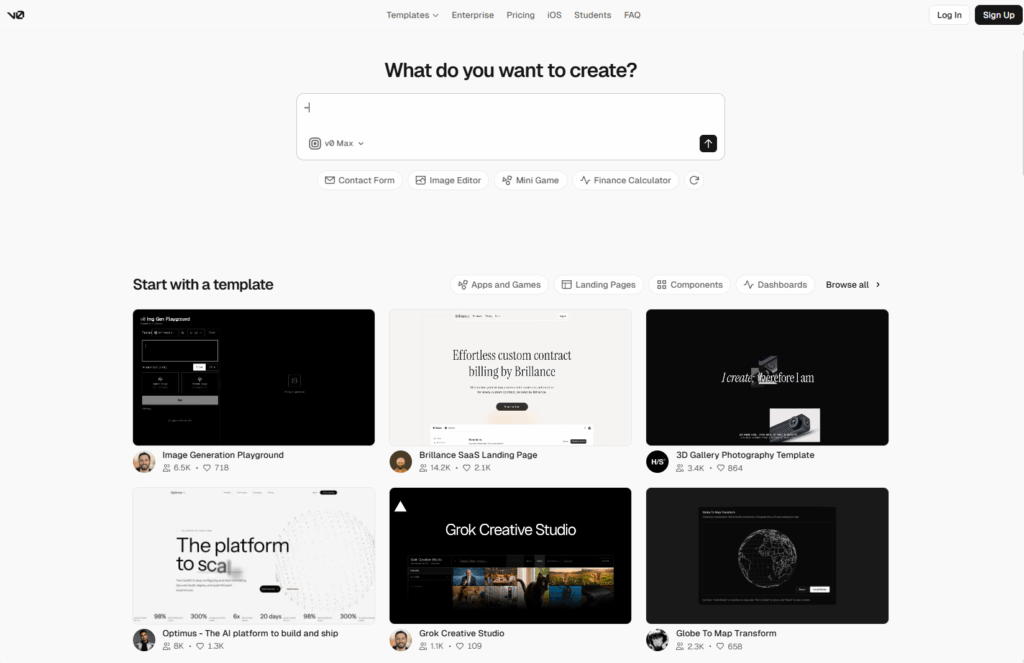
Task: Click the Log In button
Action: pos(949,15)
